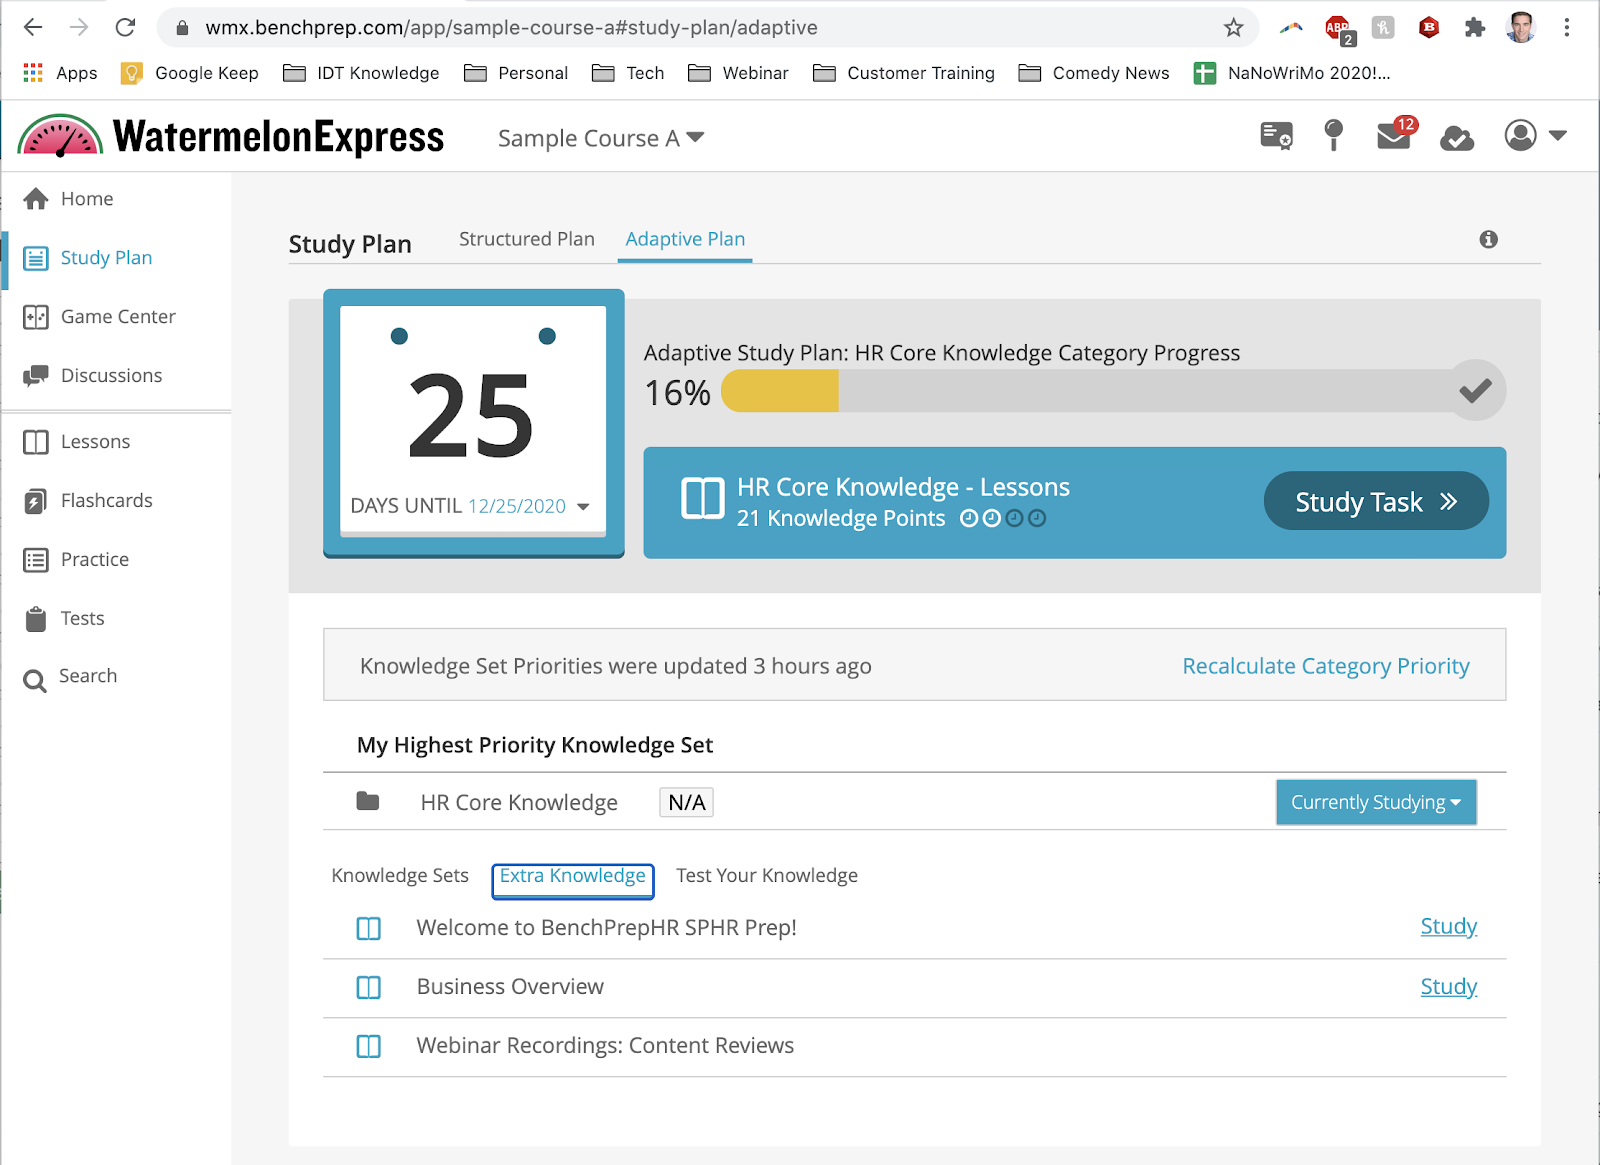Click the cloud sync checkmark icon
1600x1165 pixels.
point(1456,137)
